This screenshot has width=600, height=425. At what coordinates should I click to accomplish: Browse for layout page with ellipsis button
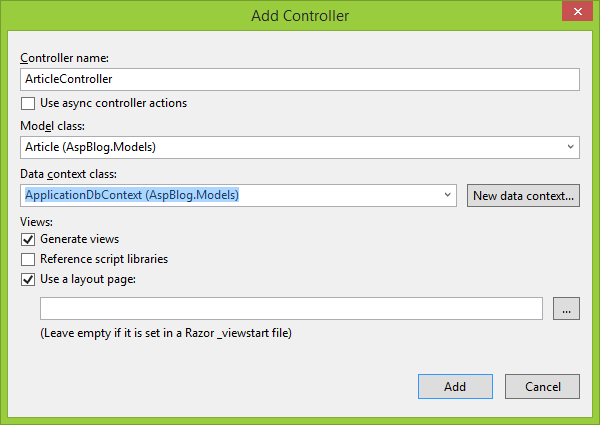click(x=566, y=309)
